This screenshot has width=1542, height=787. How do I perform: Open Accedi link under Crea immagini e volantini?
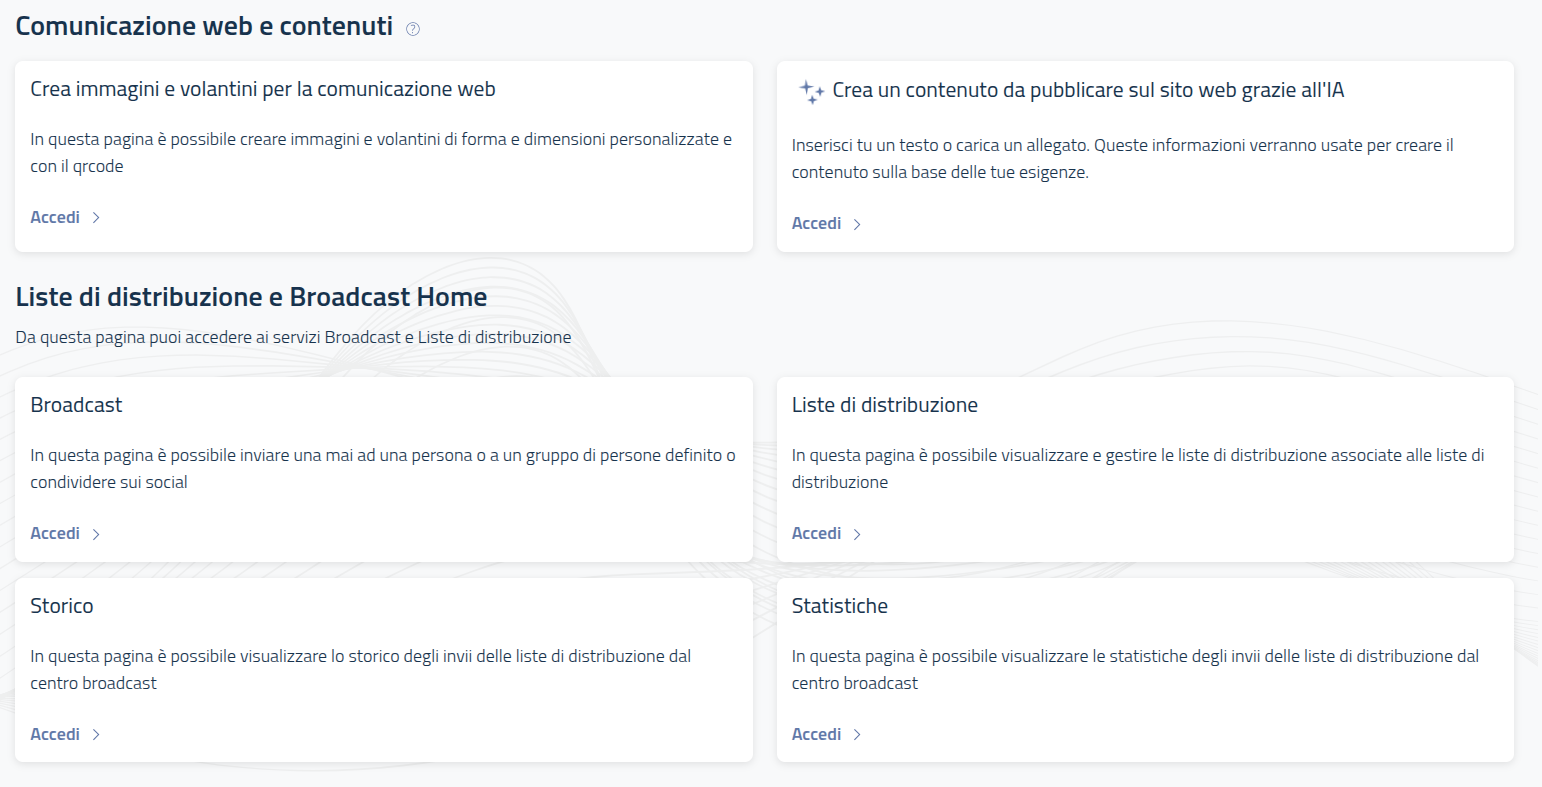pos(55,217)
